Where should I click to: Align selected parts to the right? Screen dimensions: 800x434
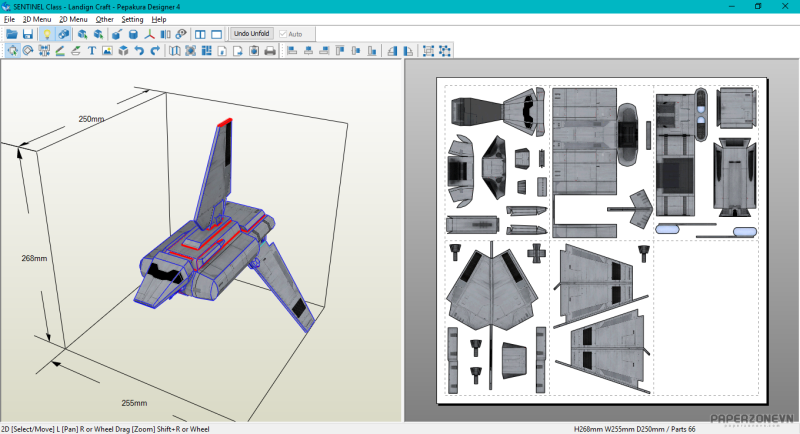click(x=324, y=50)
